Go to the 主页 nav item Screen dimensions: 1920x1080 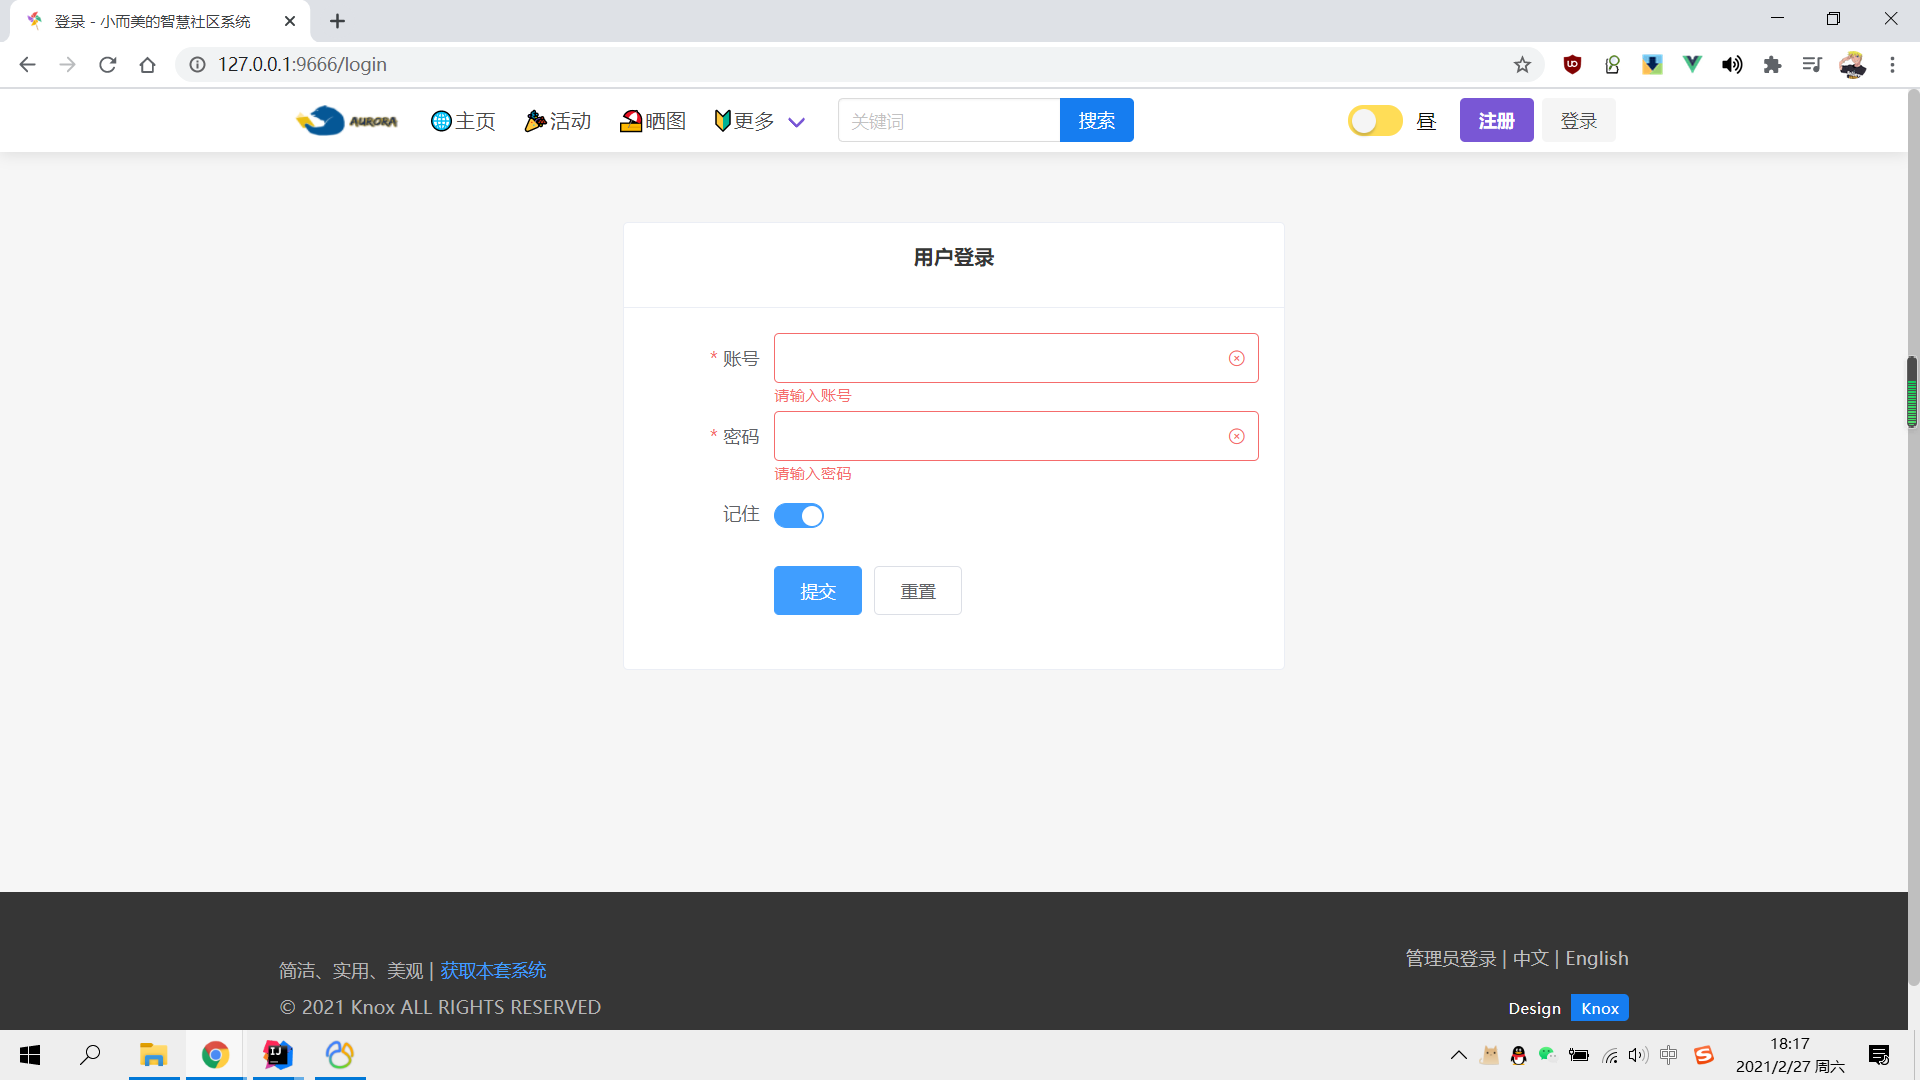463,121
